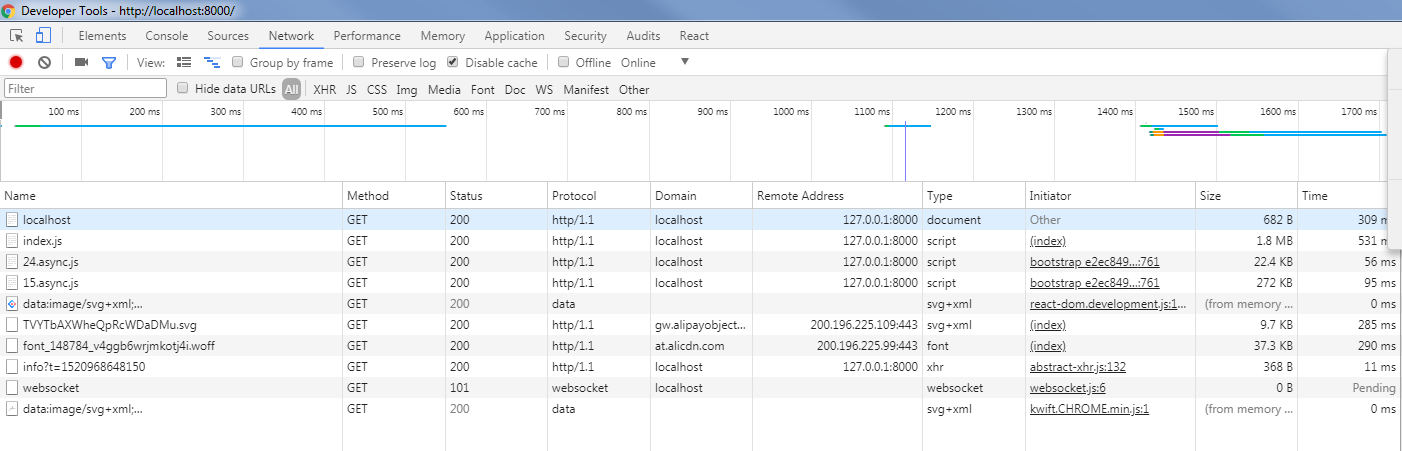The image size is (1402, 451).
Task: Clear the network log icon
Action: click(x=44, y=62)
